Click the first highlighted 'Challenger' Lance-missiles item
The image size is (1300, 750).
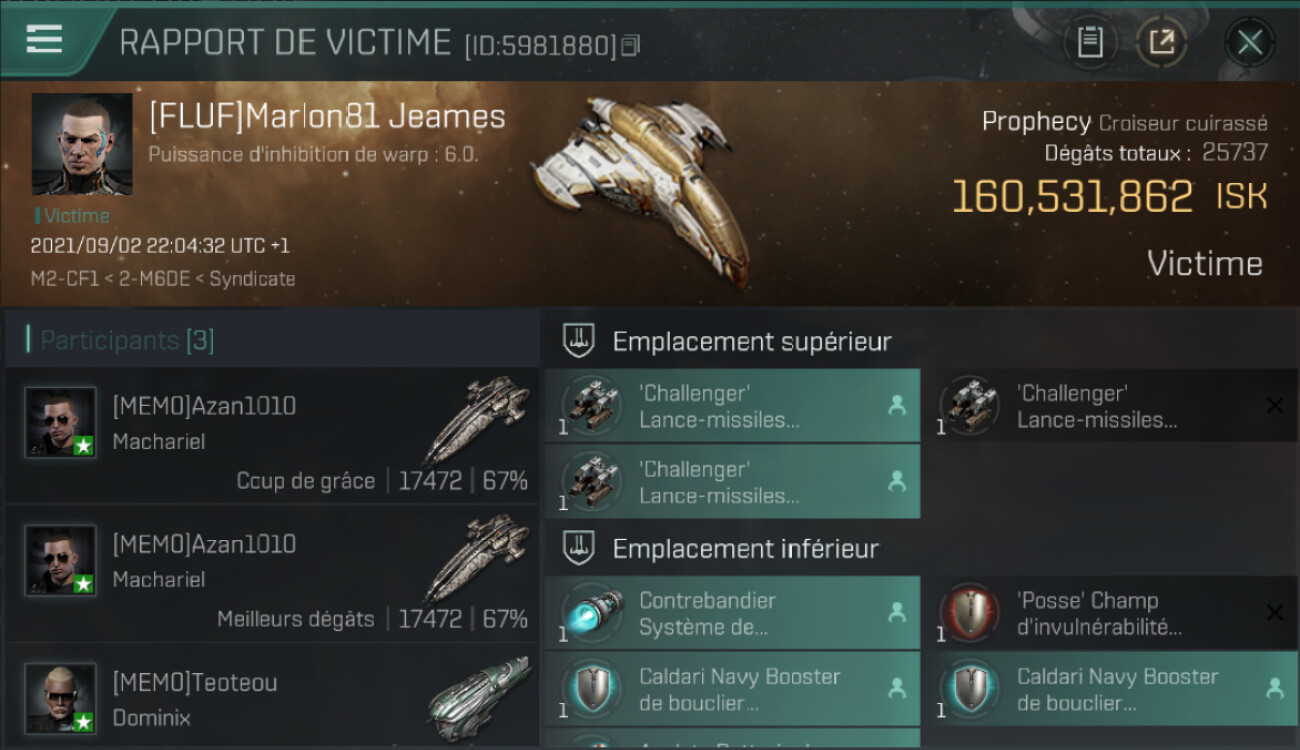tap(732, 406)
